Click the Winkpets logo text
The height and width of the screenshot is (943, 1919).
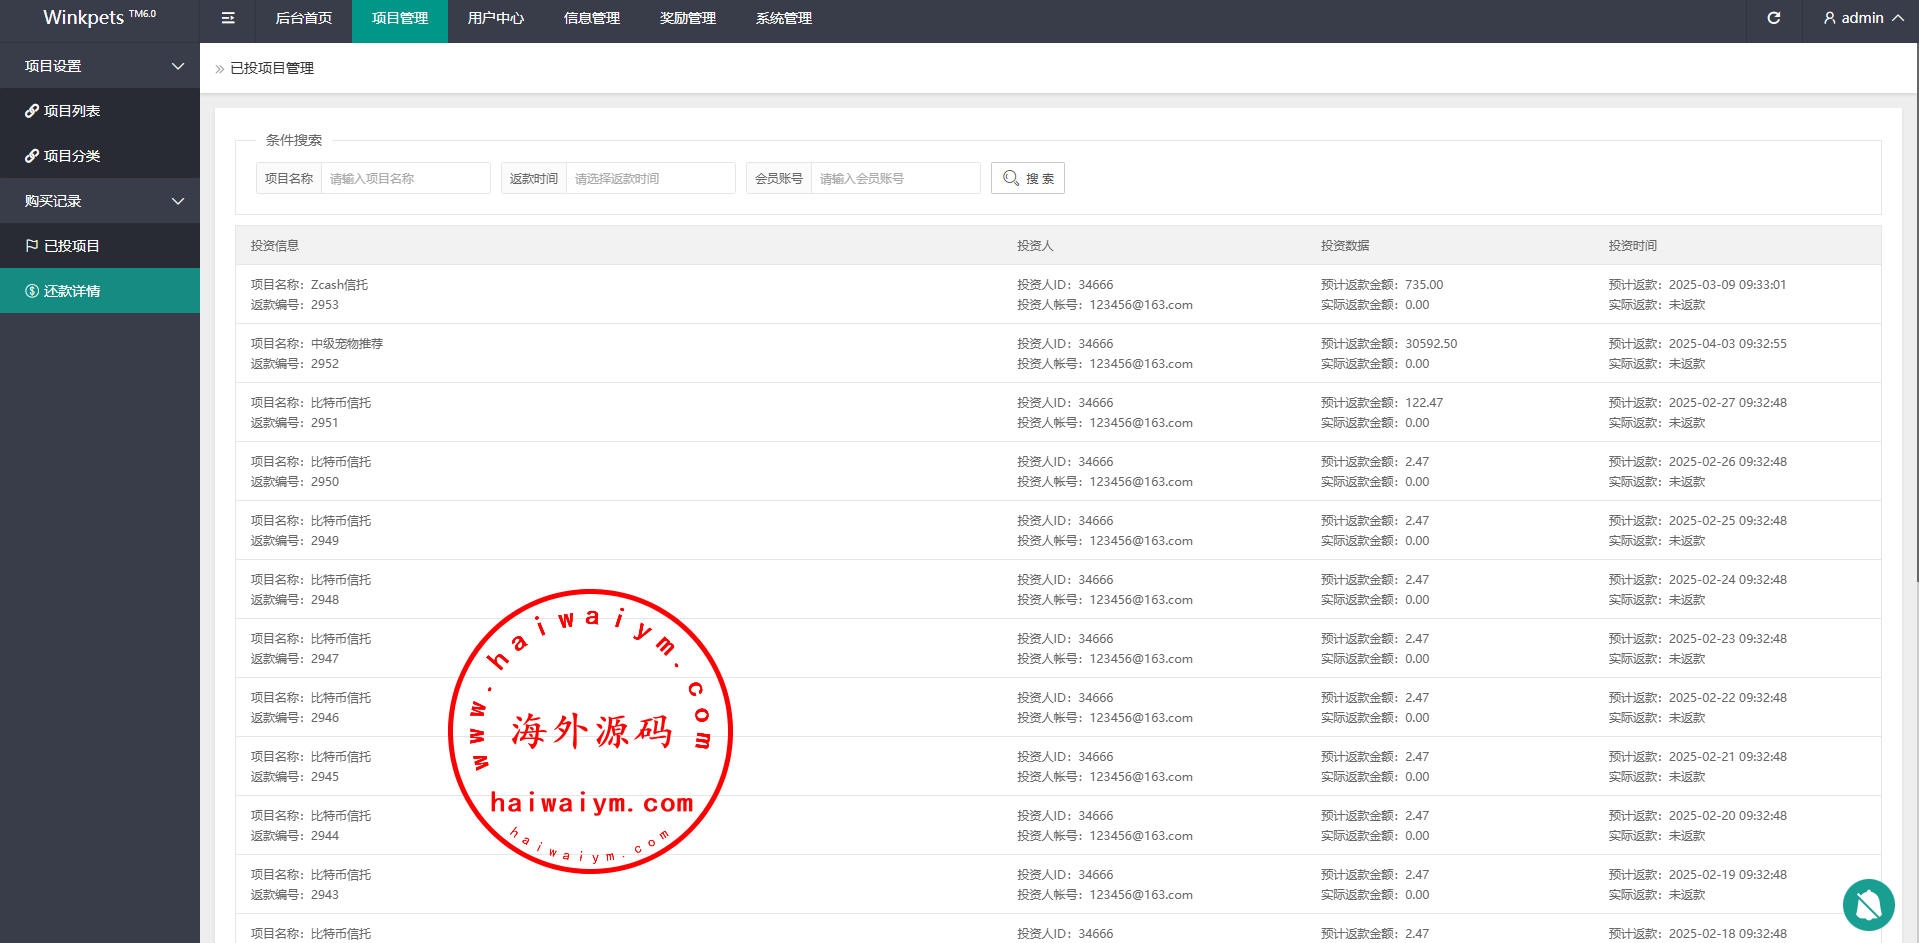tap(84, 18)
